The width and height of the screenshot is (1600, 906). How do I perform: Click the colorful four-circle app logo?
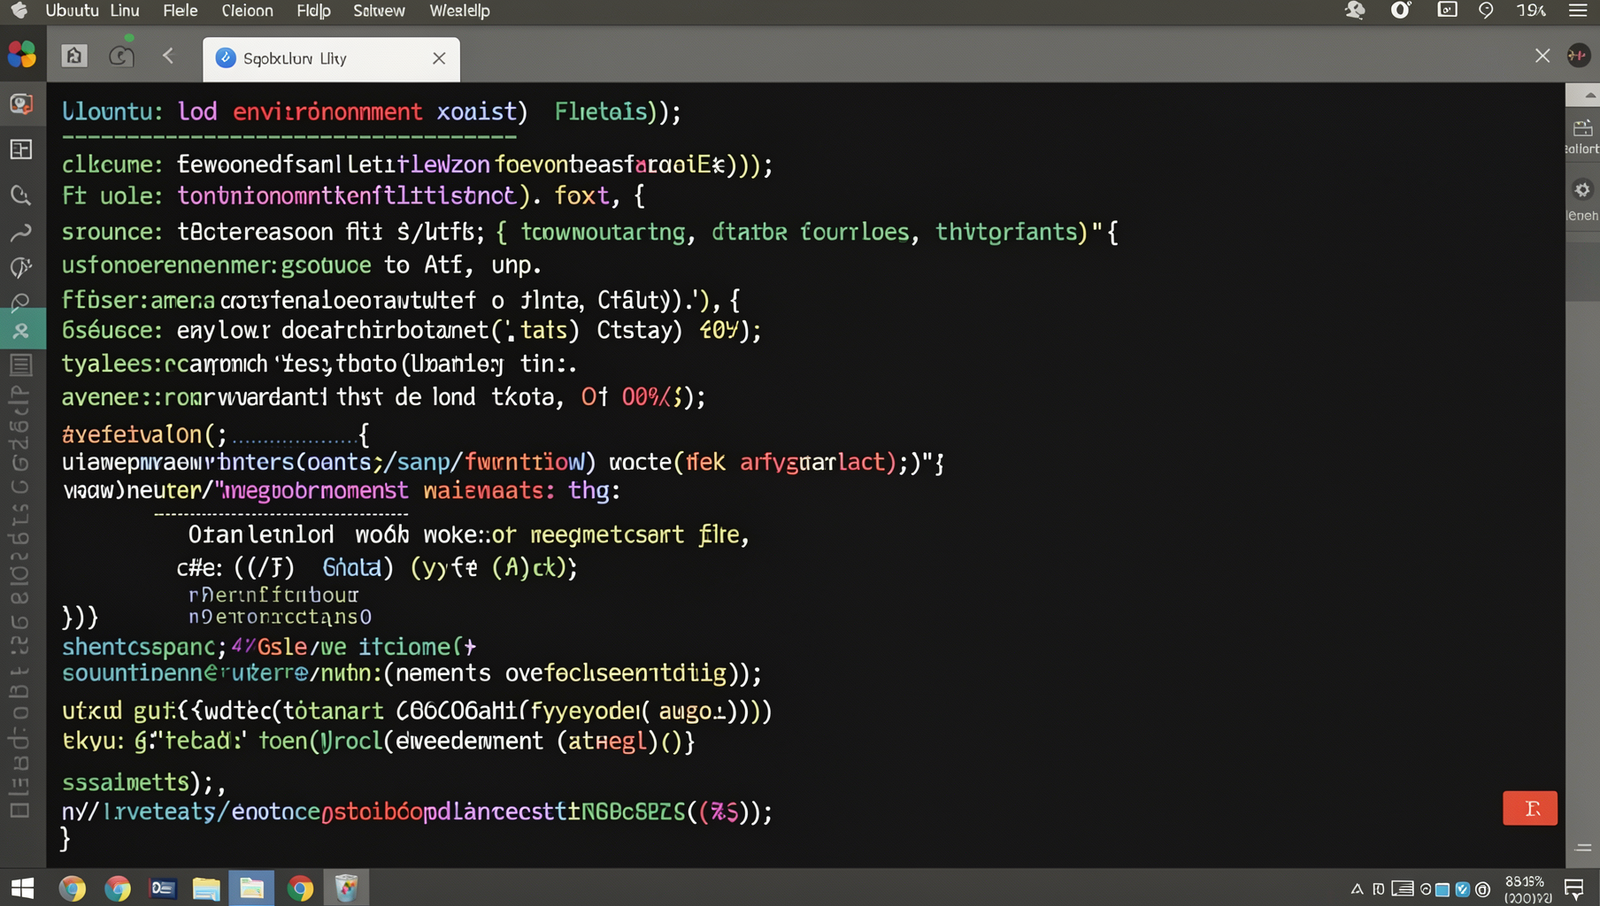pos(21,54)
